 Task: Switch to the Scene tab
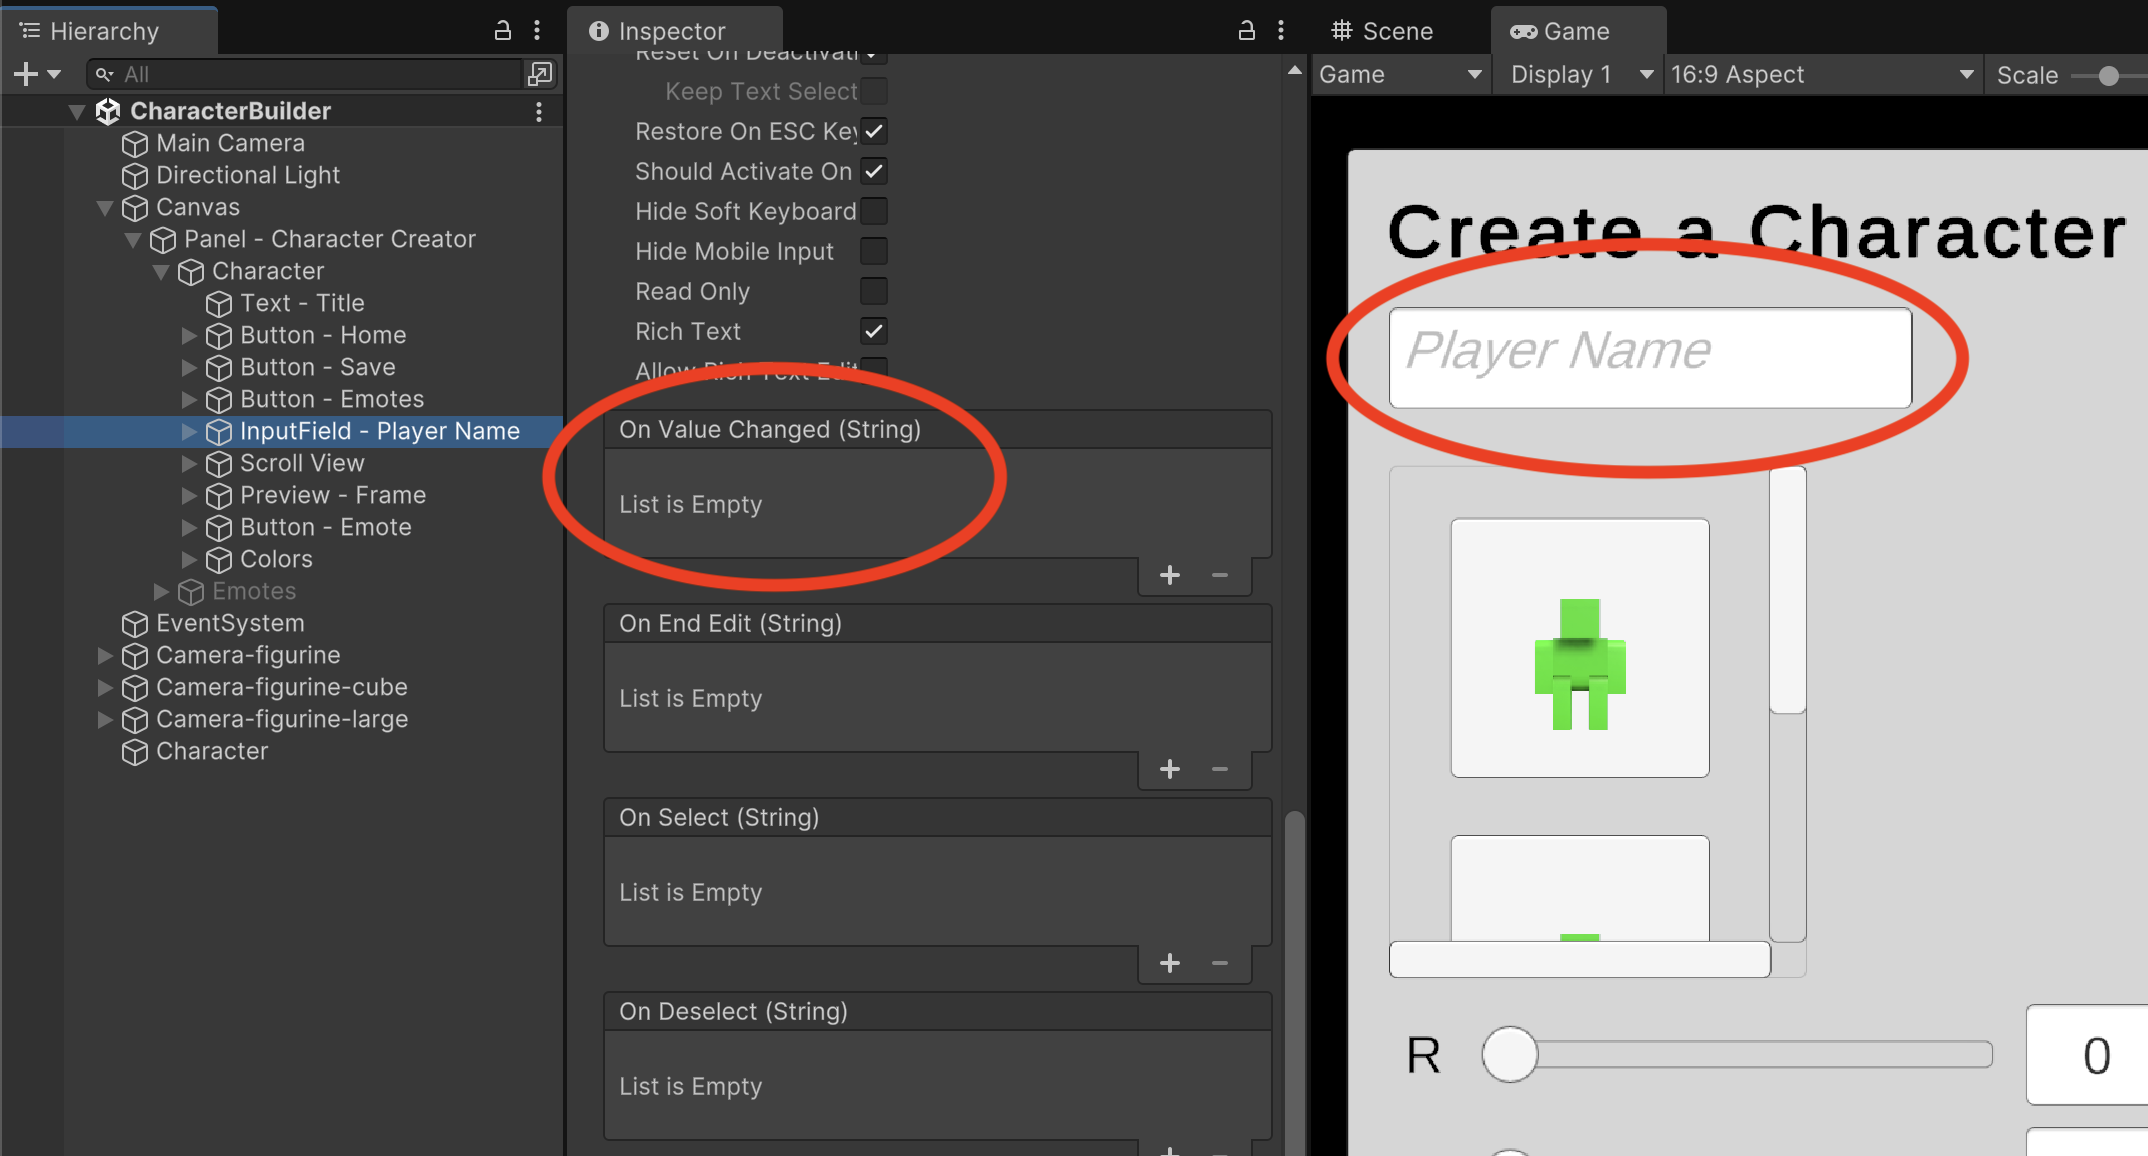tap(1383, 31)
